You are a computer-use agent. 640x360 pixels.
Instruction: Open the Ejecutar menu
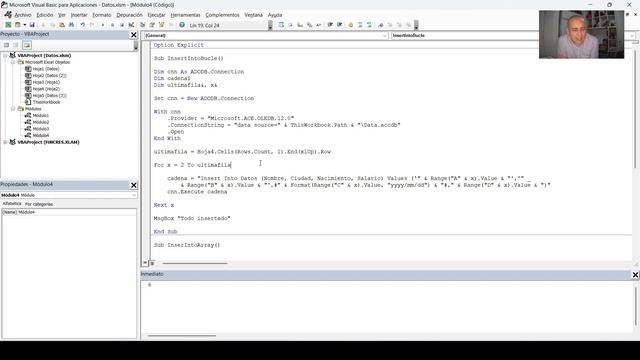point(156,15)
